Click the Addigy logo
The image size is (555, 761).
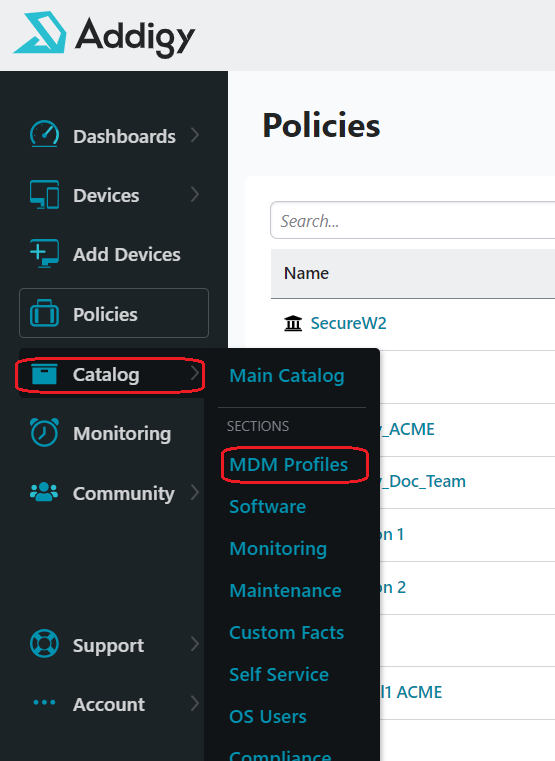pyautogui.click(x=104, y=35)
